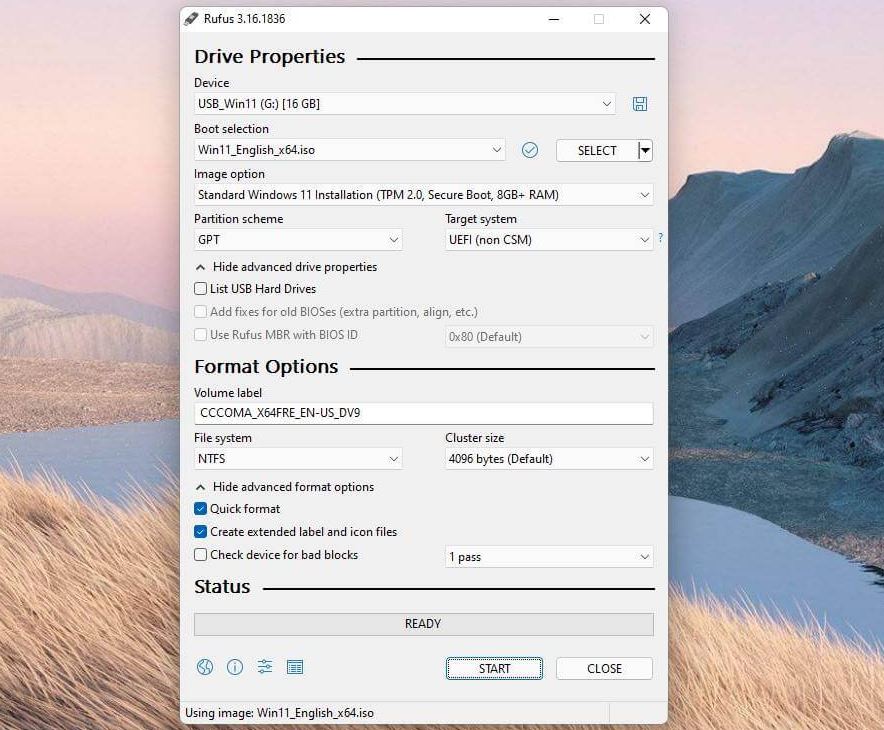
Task: Open the language globe icon
Action: 205,667
